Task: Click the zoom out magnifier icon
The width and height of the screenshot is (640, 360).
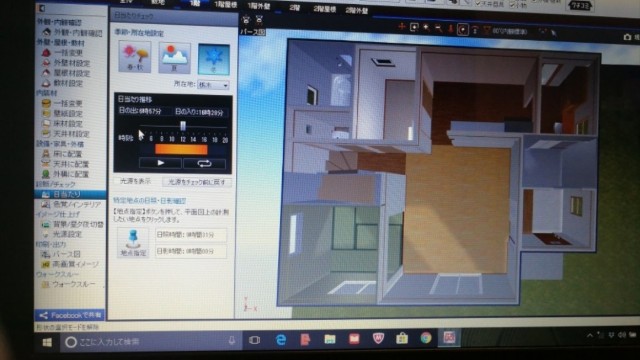Action: point(438,28)
